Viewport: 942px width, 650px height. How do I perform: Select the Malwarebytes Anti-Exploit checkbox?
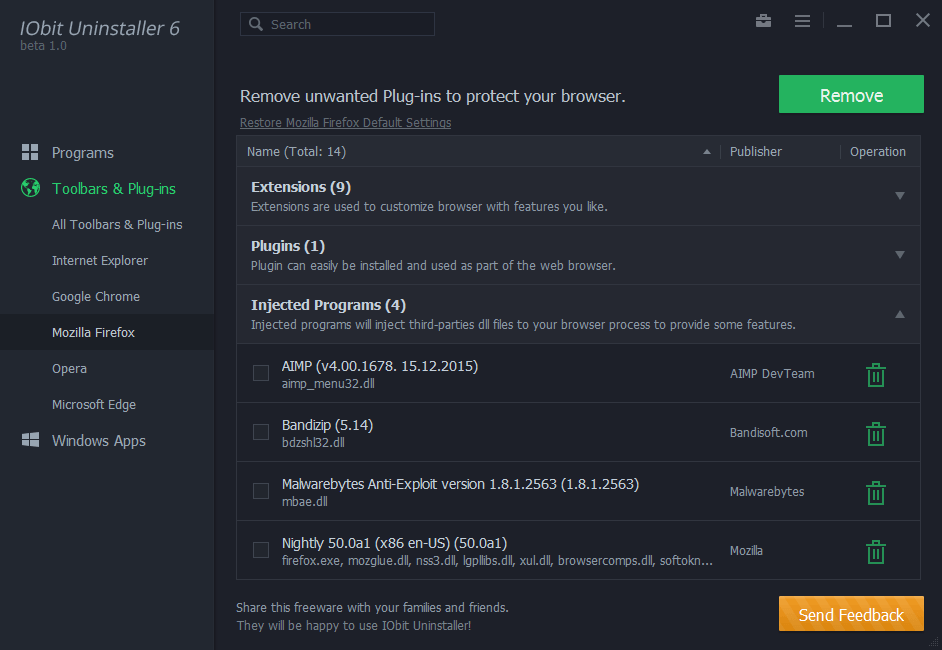(261, 491)
